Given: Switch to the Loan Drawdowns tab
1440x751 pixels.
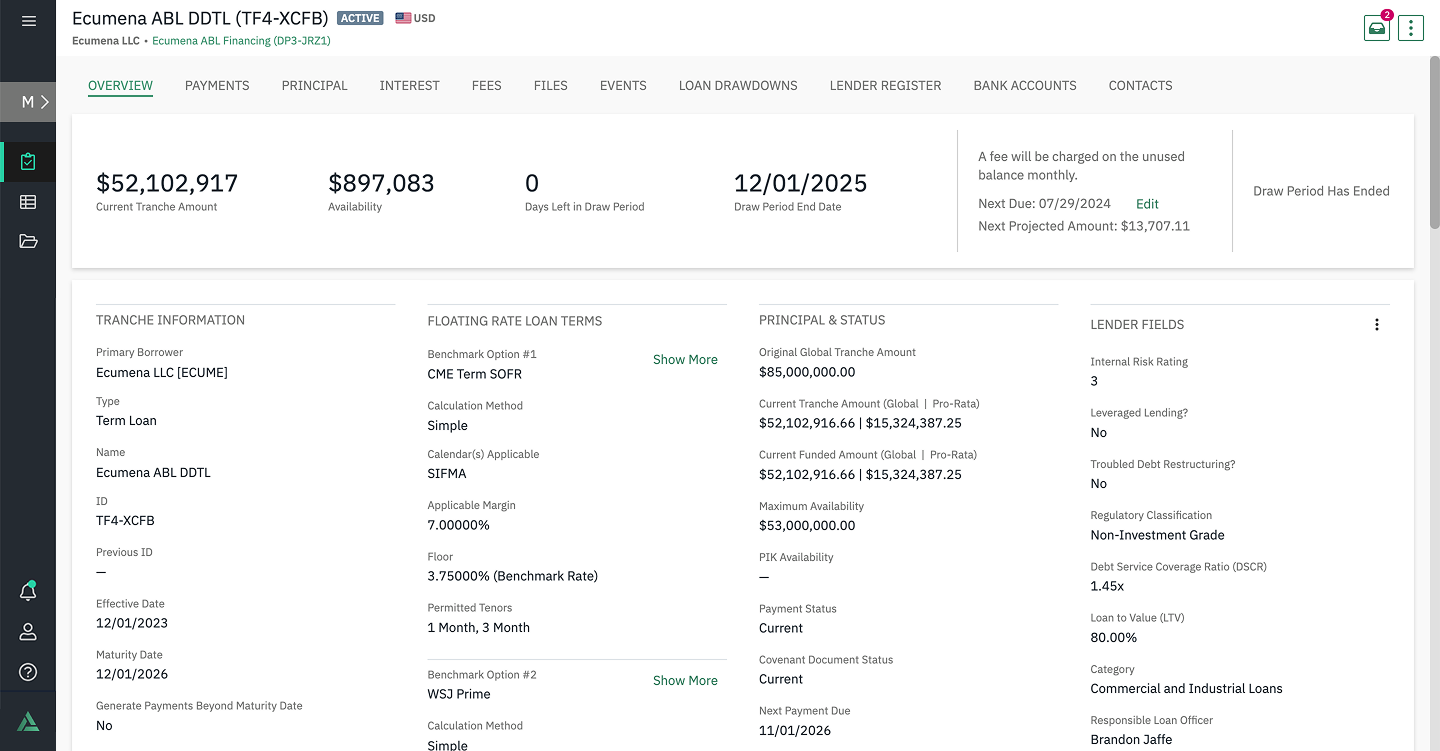Looking at the screenshot, I should pos(738,85).
